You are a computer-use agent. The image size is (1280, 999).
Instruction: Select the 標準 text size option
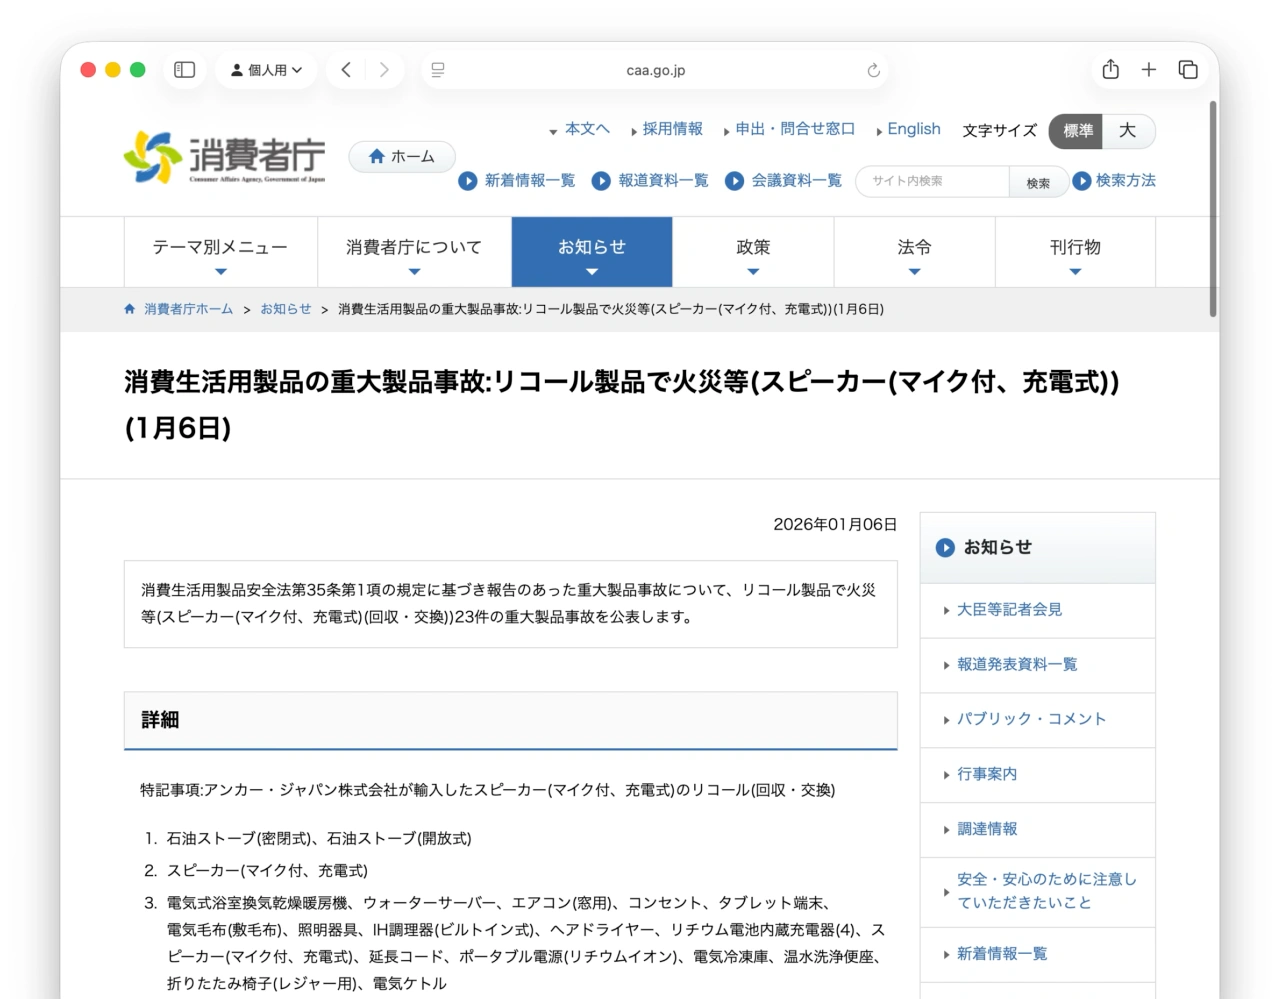(x=1075, y=131)
